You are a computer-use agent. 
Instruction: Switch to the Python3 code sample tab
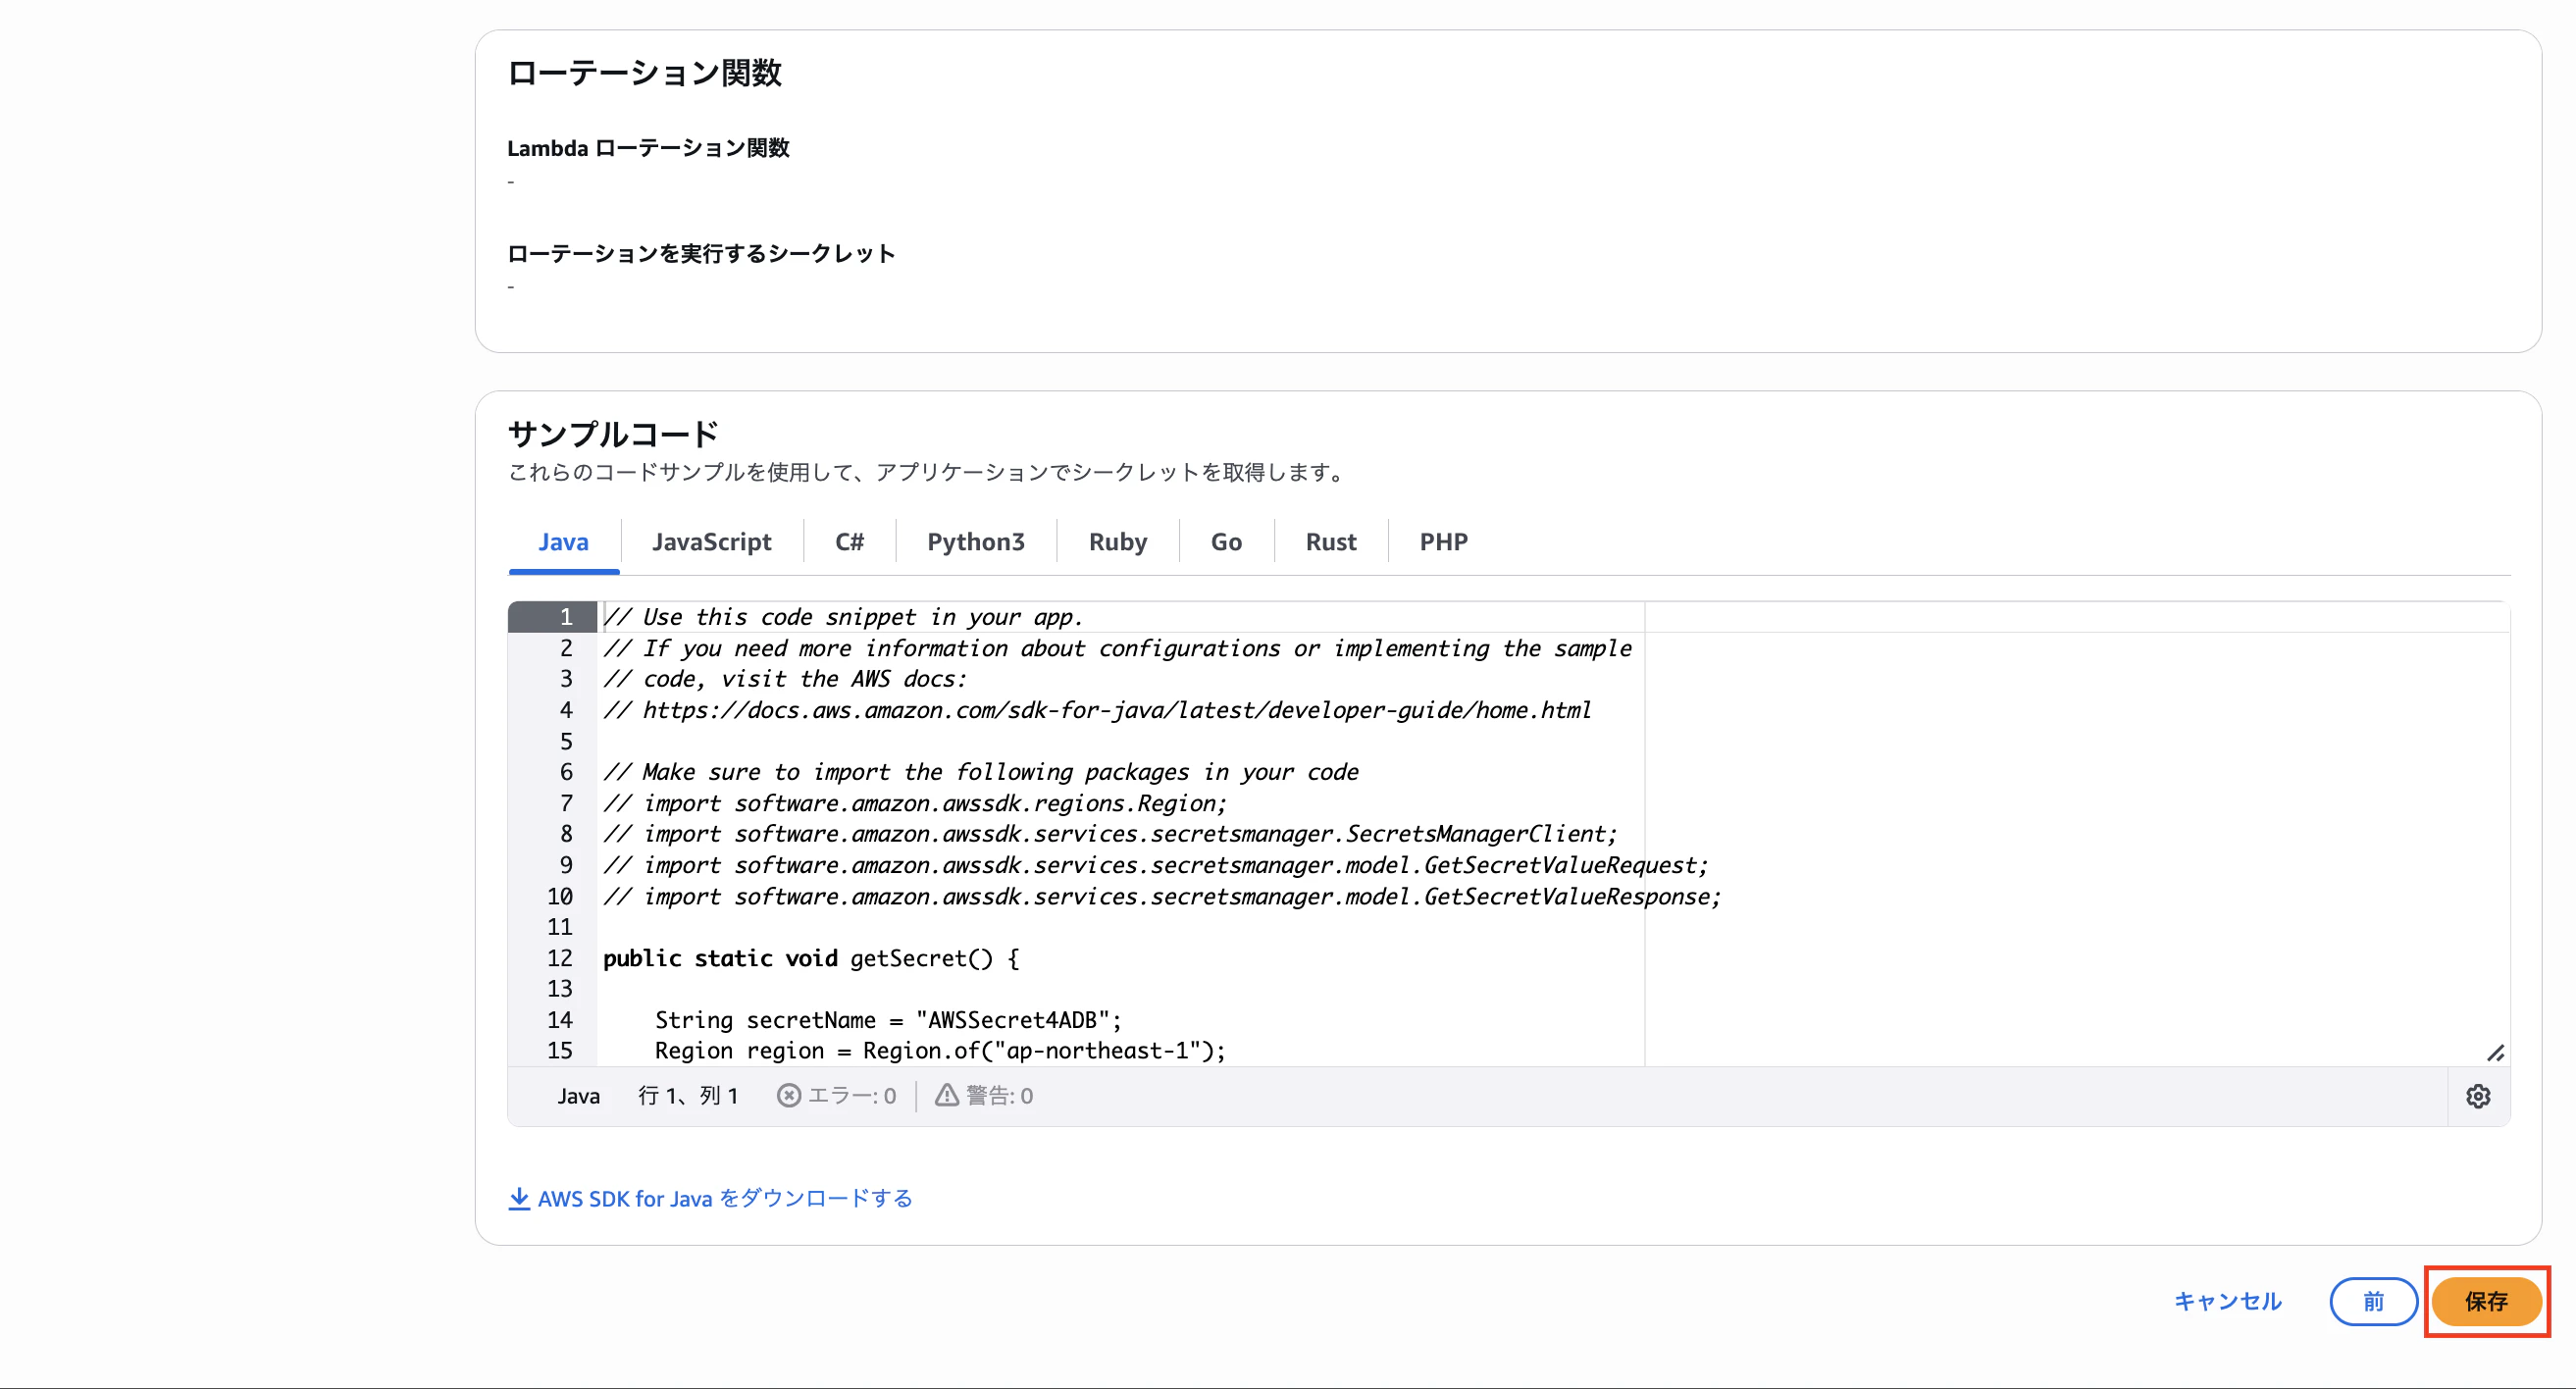[976, 541]
